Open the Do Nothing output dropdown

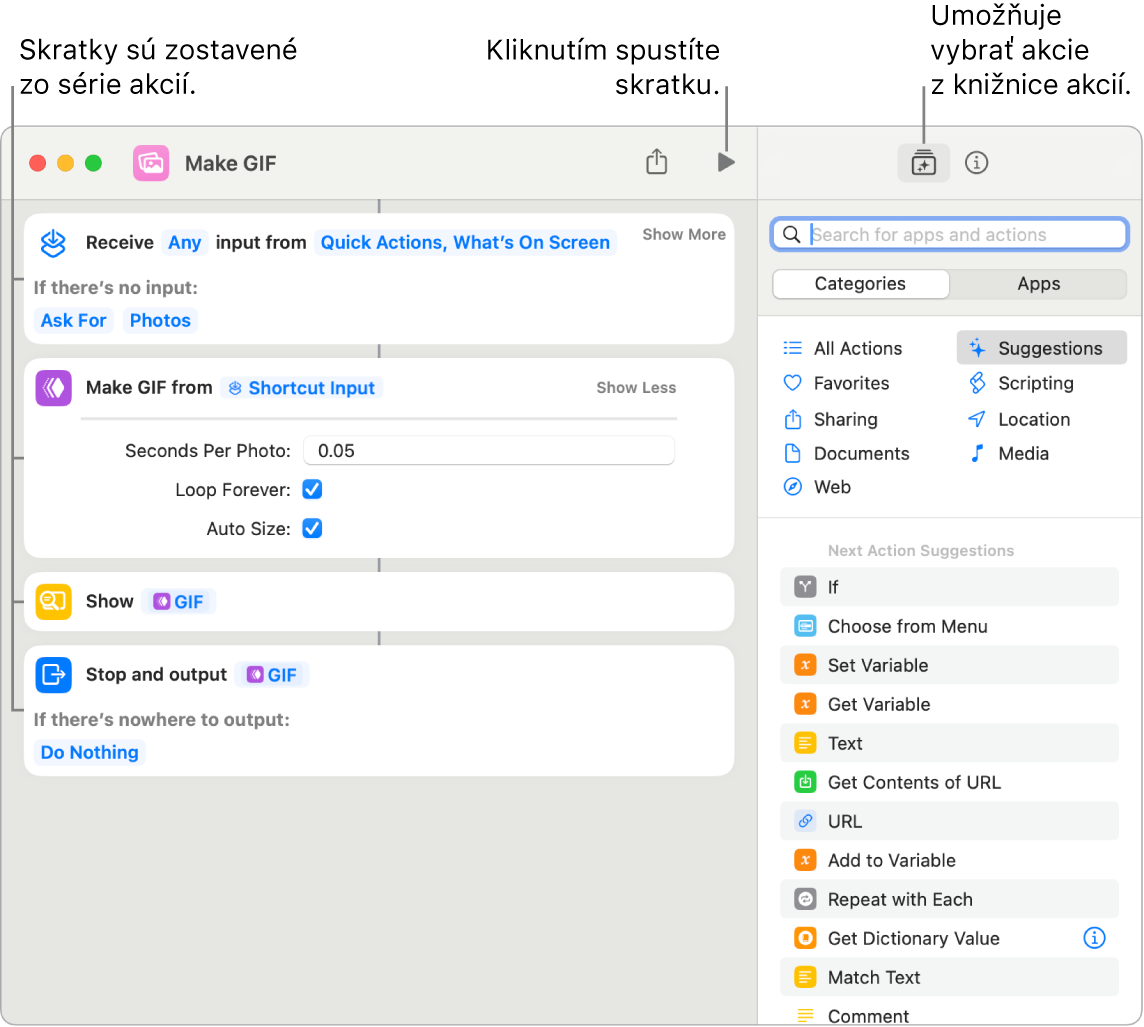coord(89,752)
